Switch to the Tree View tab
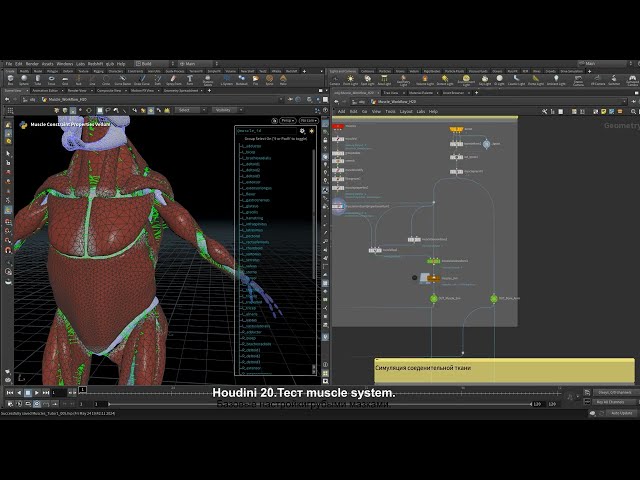The height and width of the screenshot is (480, 640). click(x=391, y=93)
